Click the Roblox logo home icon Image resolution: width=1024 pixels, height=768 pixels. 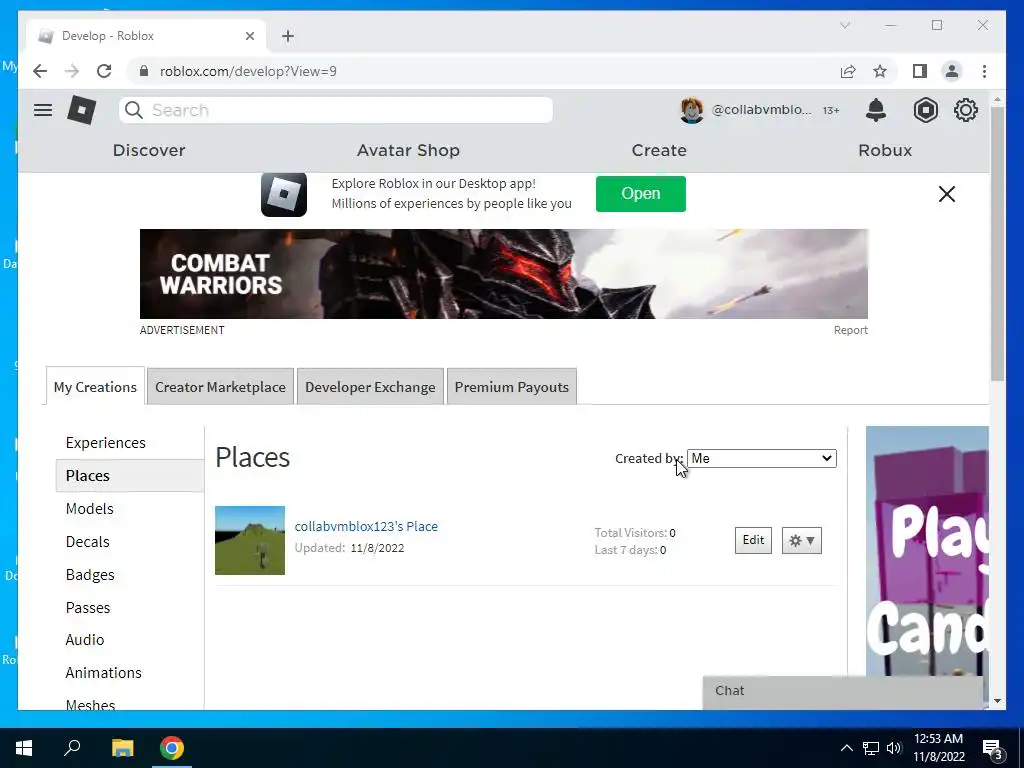tap(82, 110)
